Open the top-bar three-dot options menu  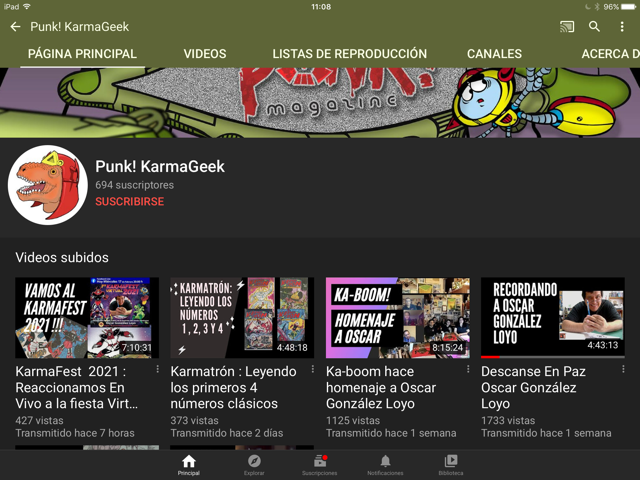point(622,27)
